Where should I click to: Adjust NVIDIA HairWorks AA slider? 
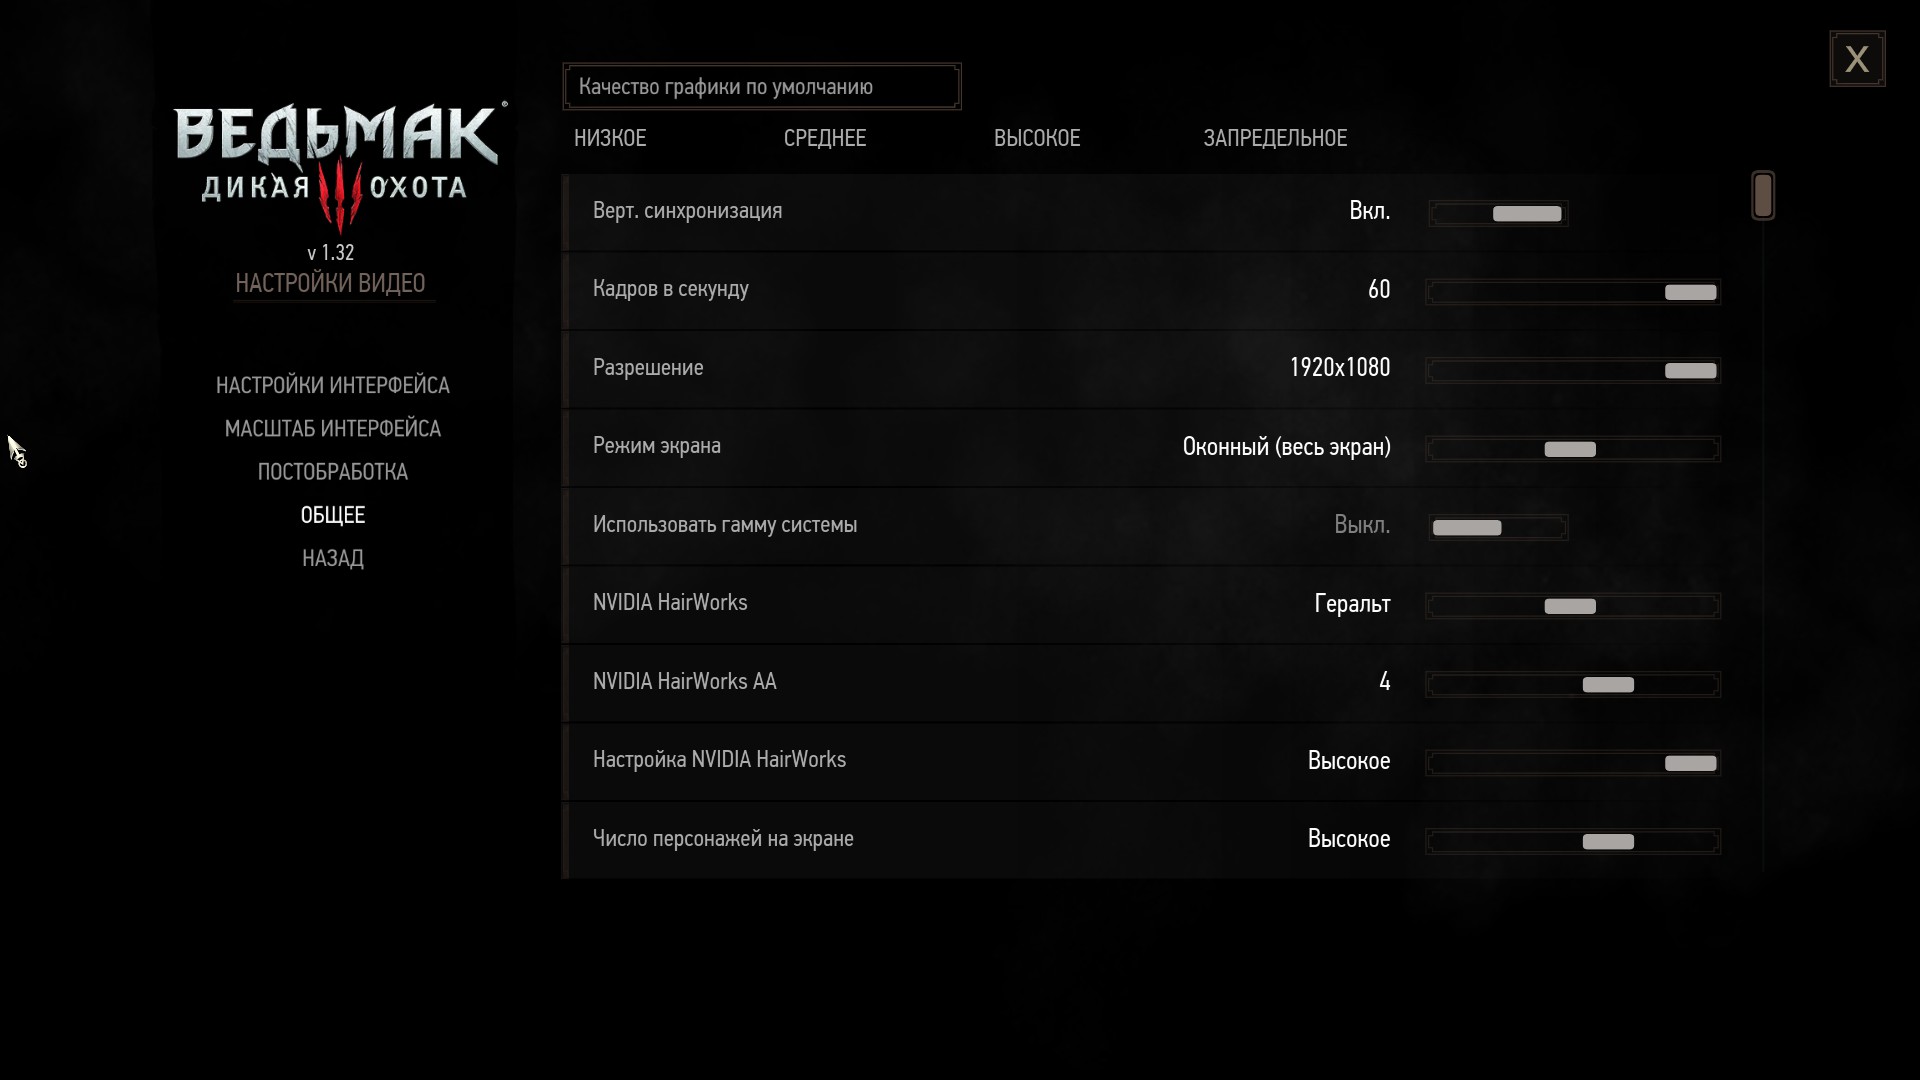coord(1573,684)
